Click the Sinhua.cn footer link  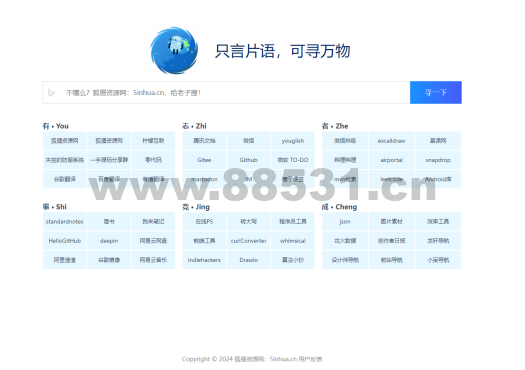pyautogui.click(x=283, y=359)
